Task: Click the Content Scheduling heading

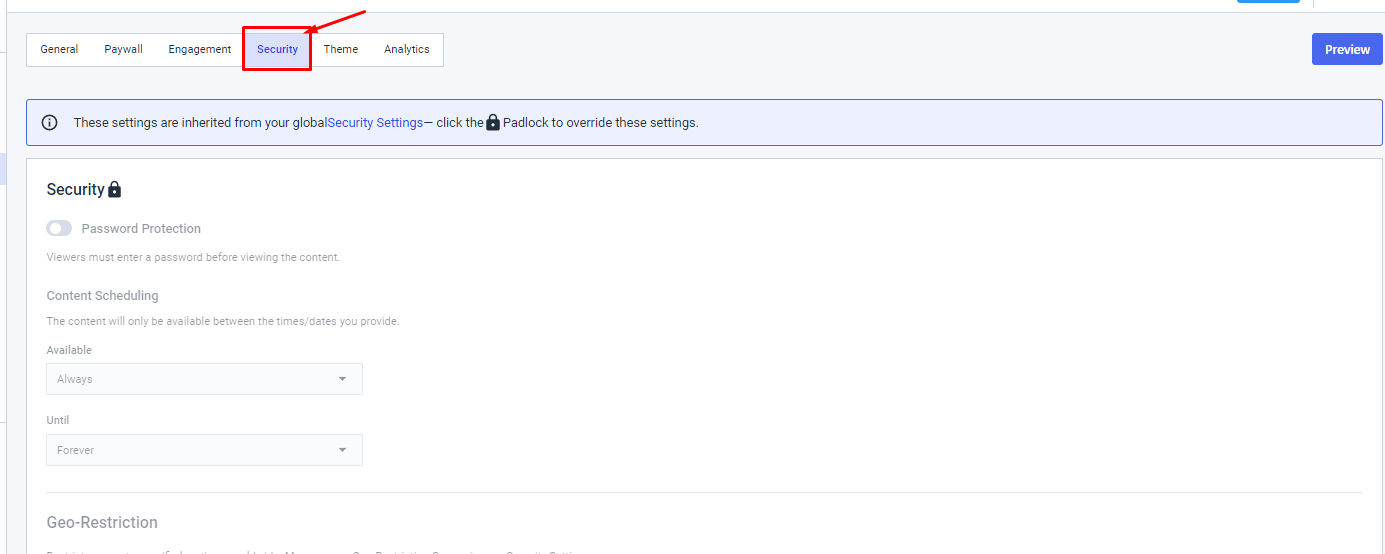Action: click(x=102, y=295)
